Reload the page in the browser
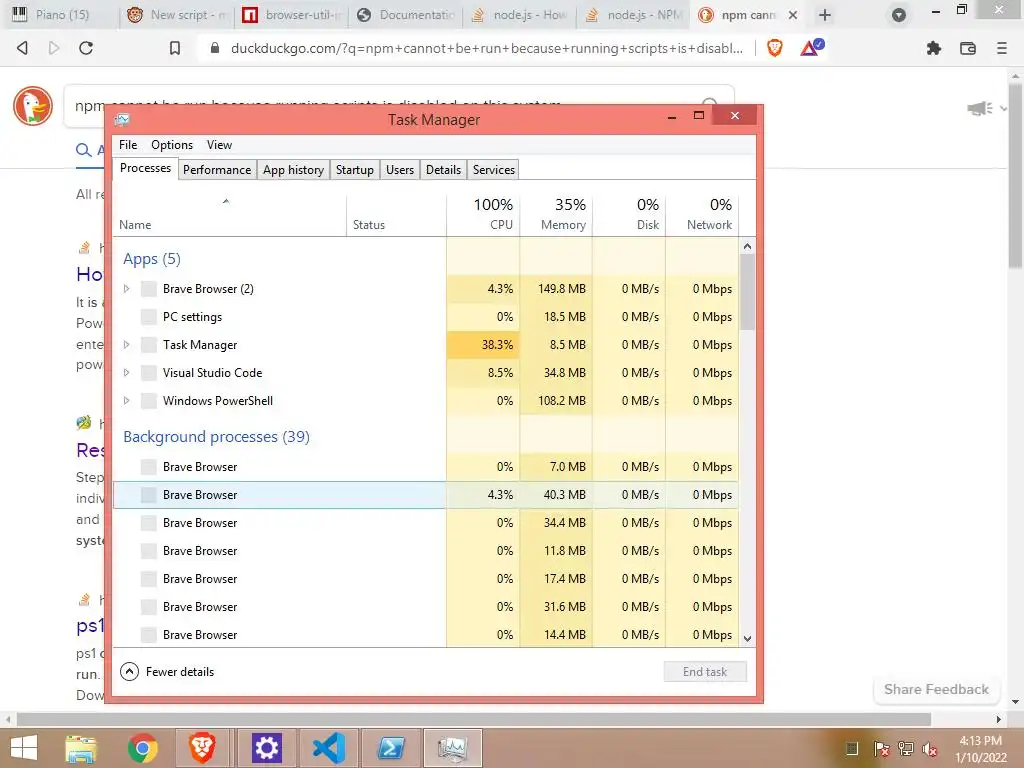 click(x=86, y=48)
